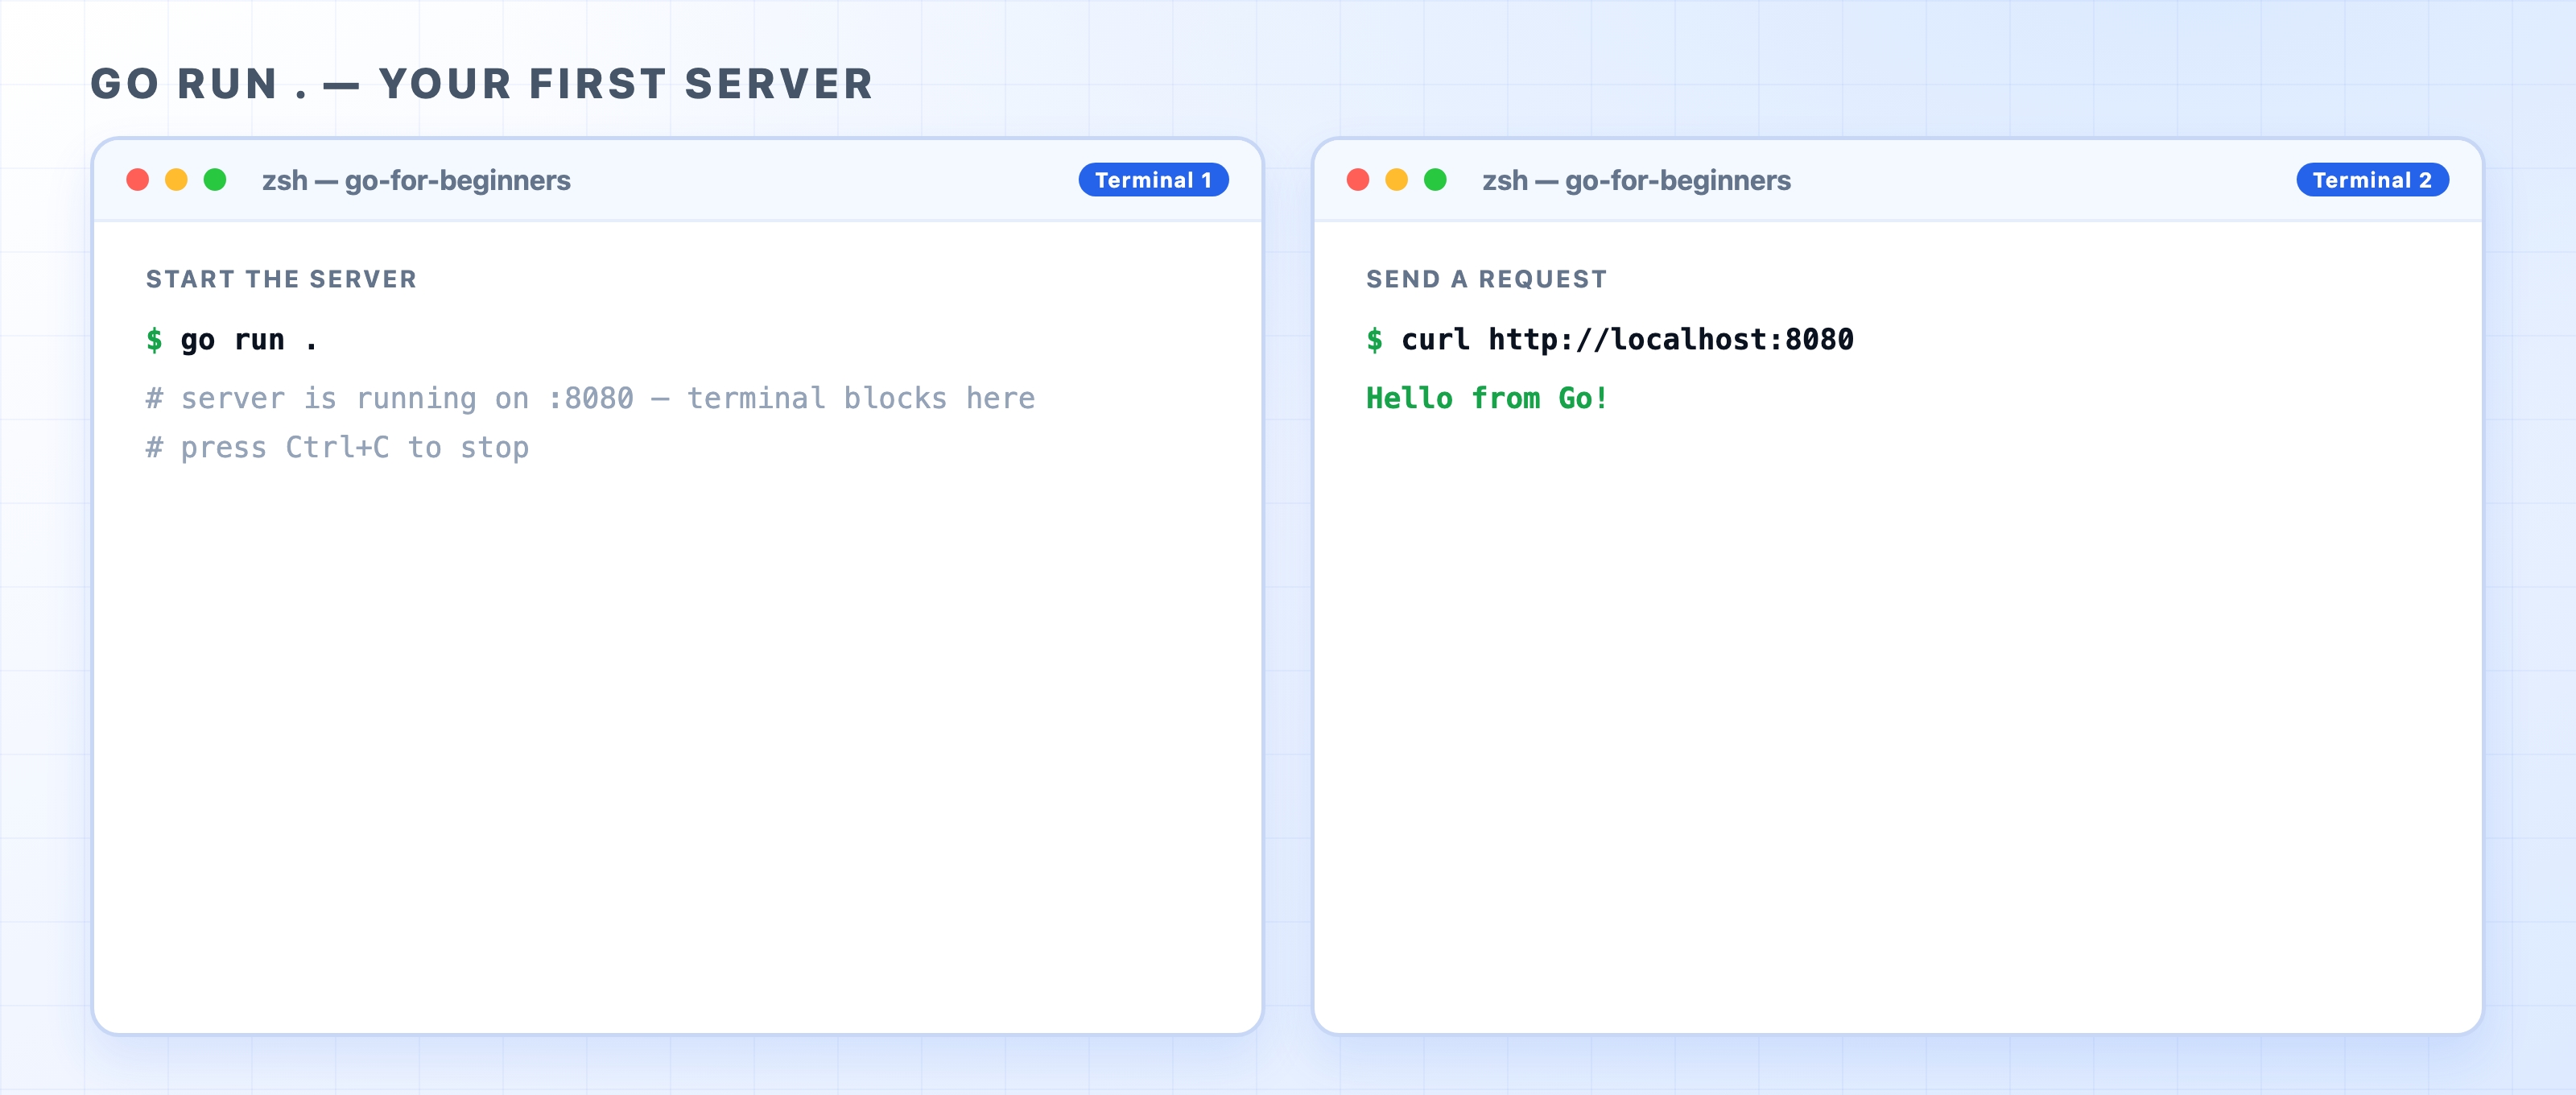Click green zoom dot in Terminal 1
The image size is (2576, 1095).
tap(215, 180)
